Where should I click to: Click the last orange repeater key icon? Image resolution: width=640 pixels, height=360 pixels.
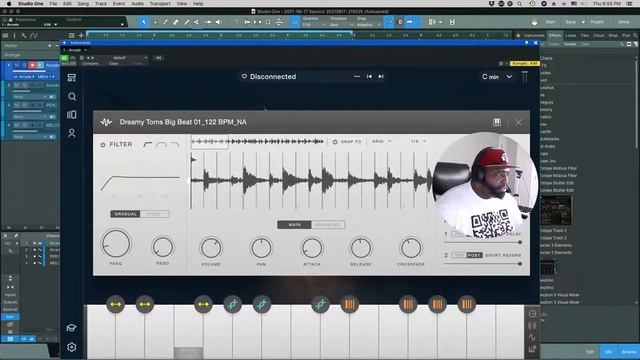point(467,304)
